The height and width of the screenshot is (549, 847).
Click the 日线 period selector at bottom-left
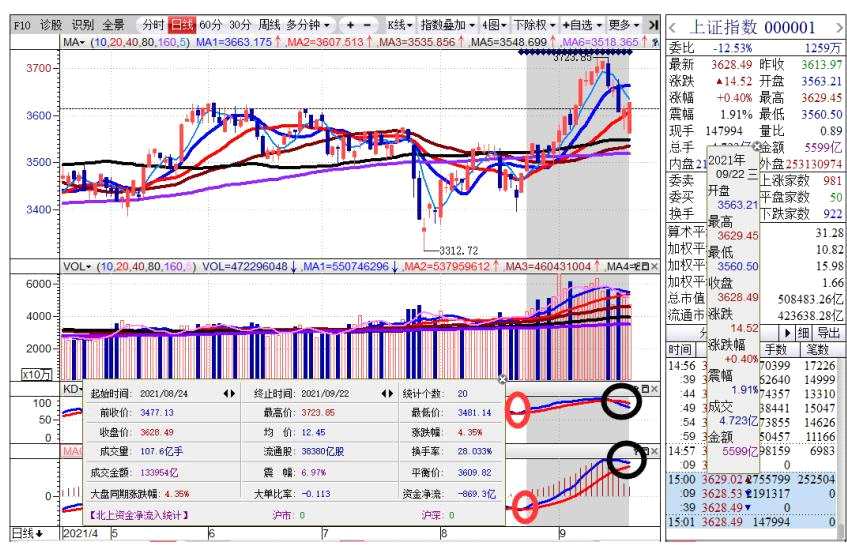tap(28, 534)
